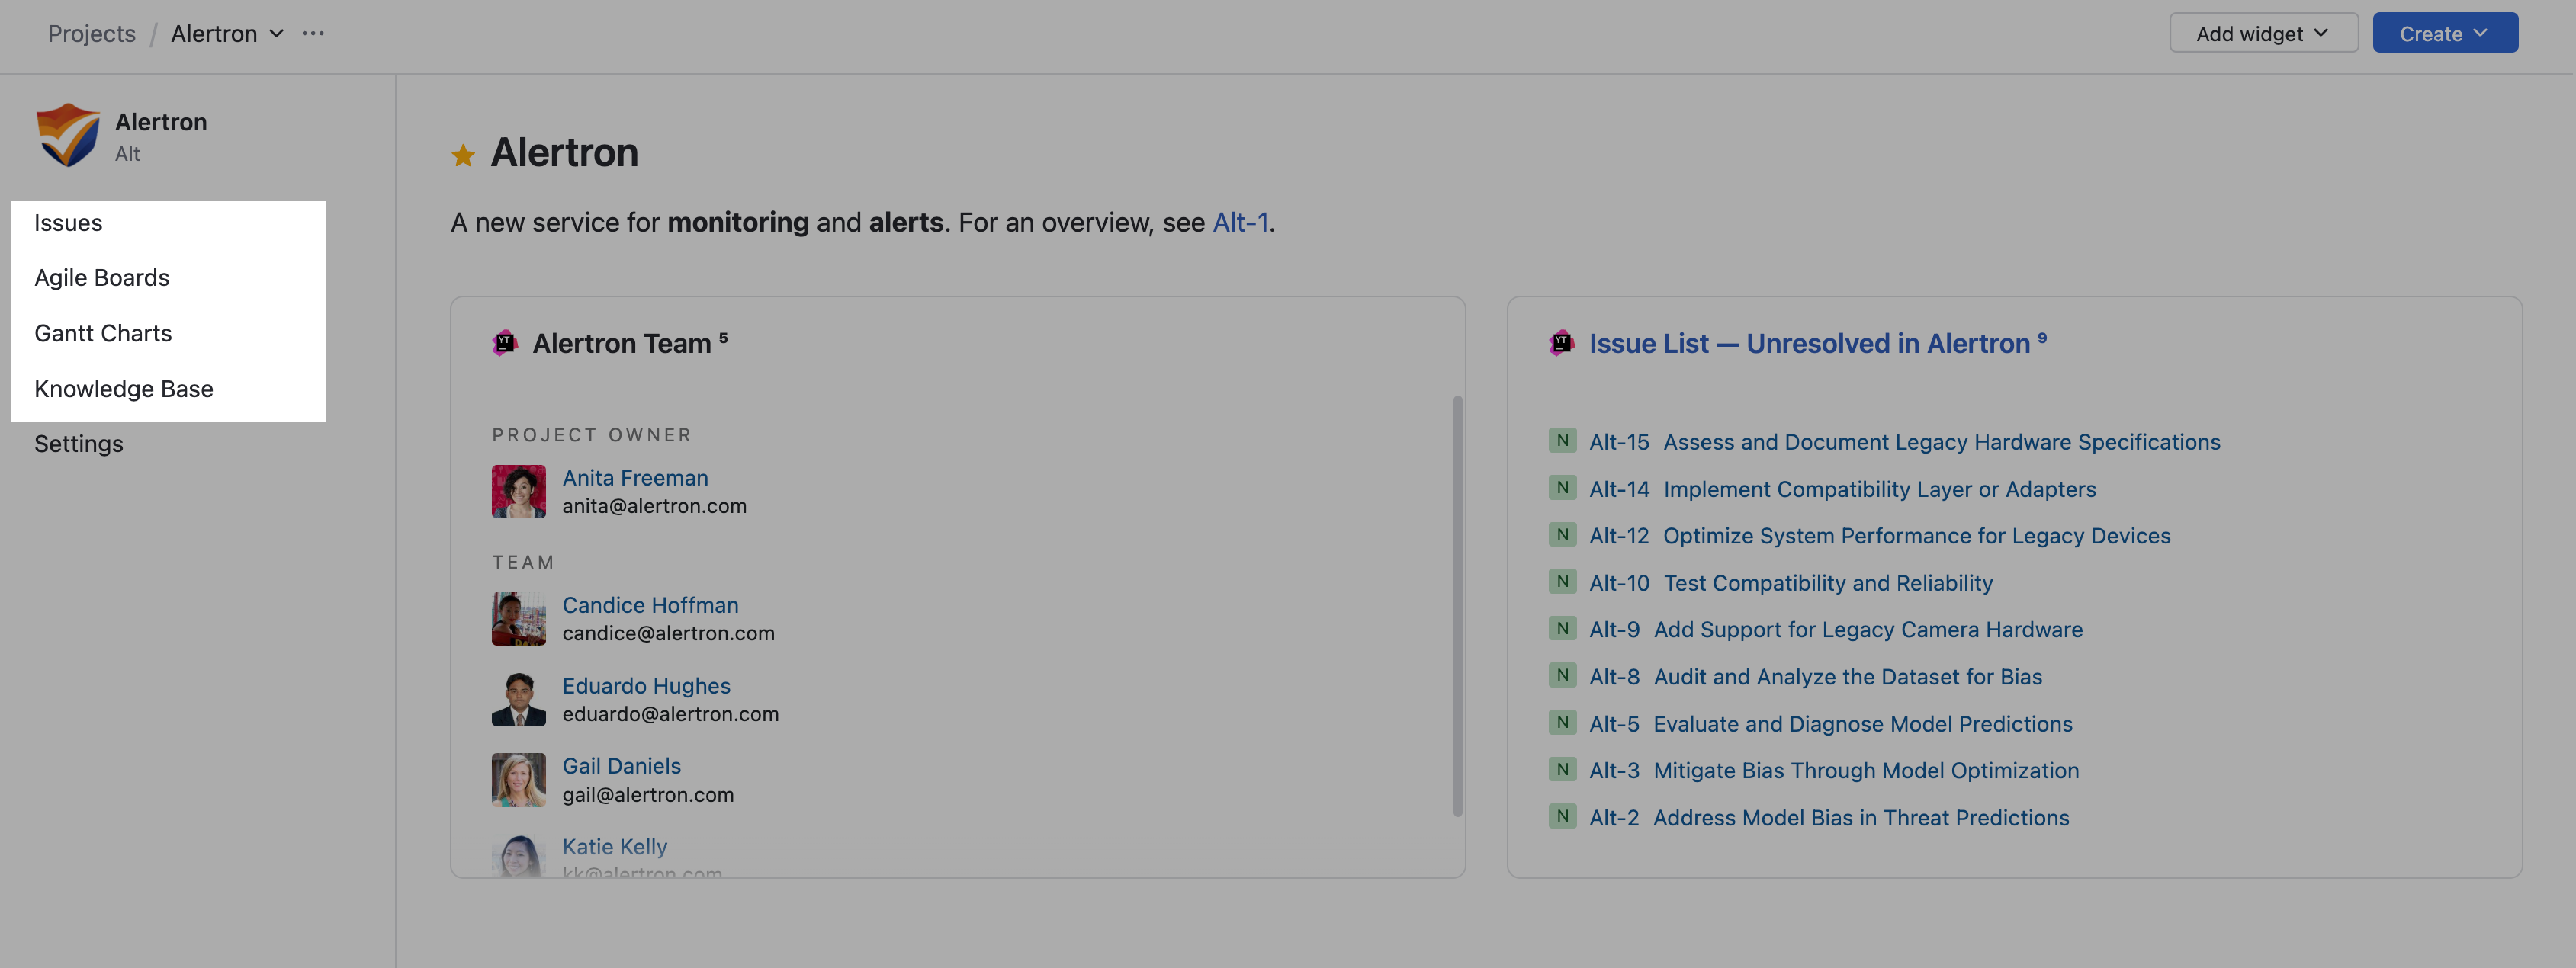Open Anita Freeman's profile link
Viewport: 2576px width, 968px height.
tap(635, 477)
